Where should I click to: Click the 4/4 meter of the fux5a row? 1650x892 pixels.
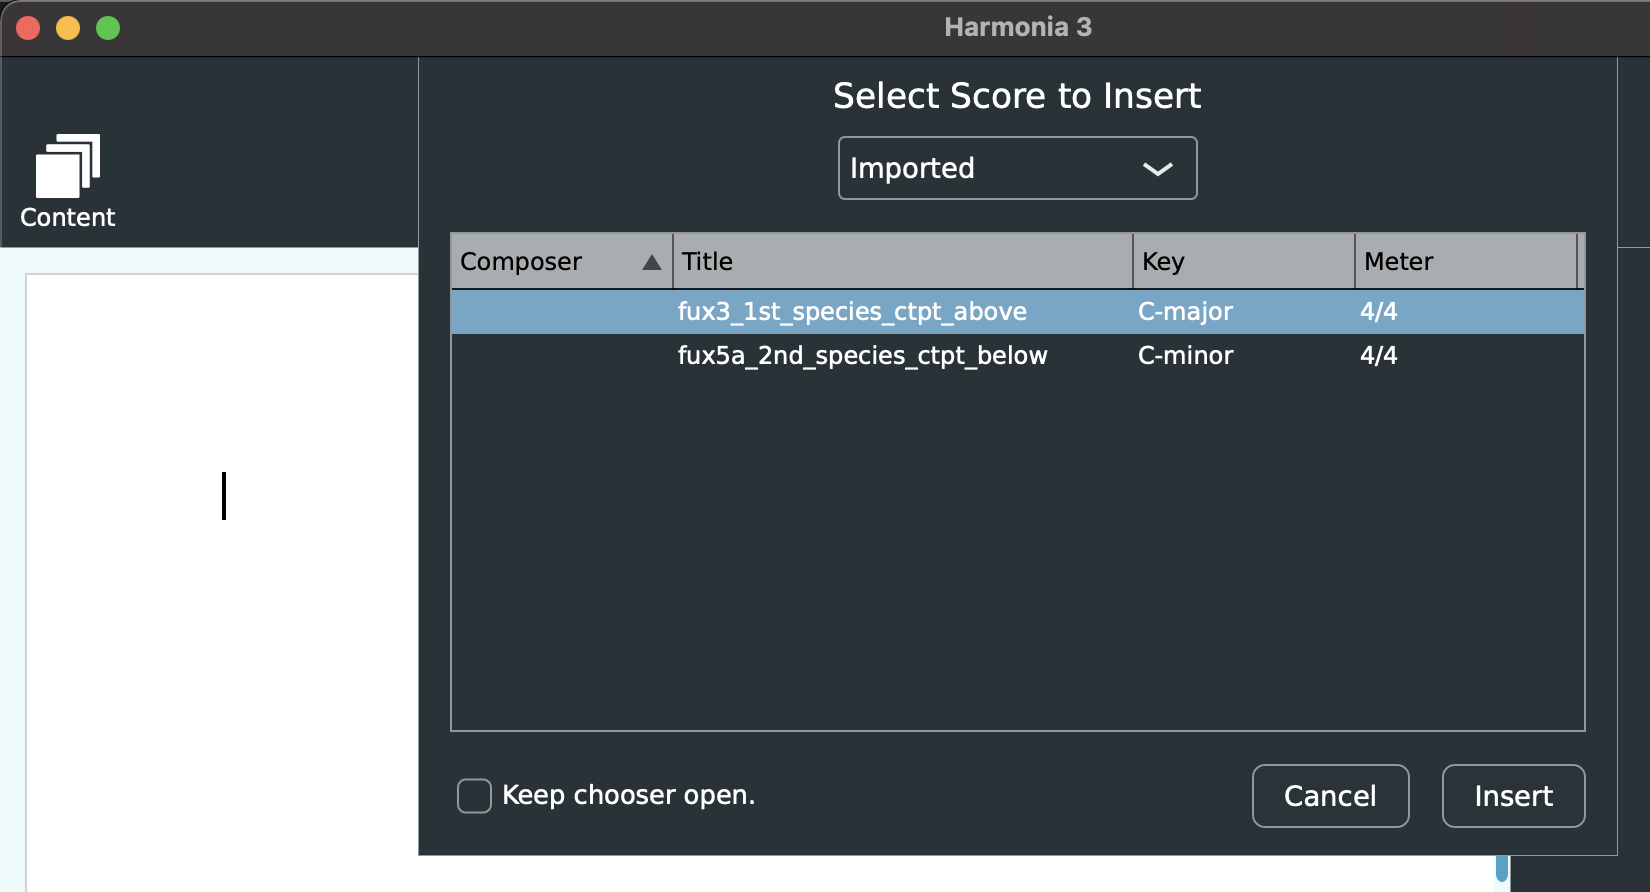pyautogui.click(x=1378, y=356)
